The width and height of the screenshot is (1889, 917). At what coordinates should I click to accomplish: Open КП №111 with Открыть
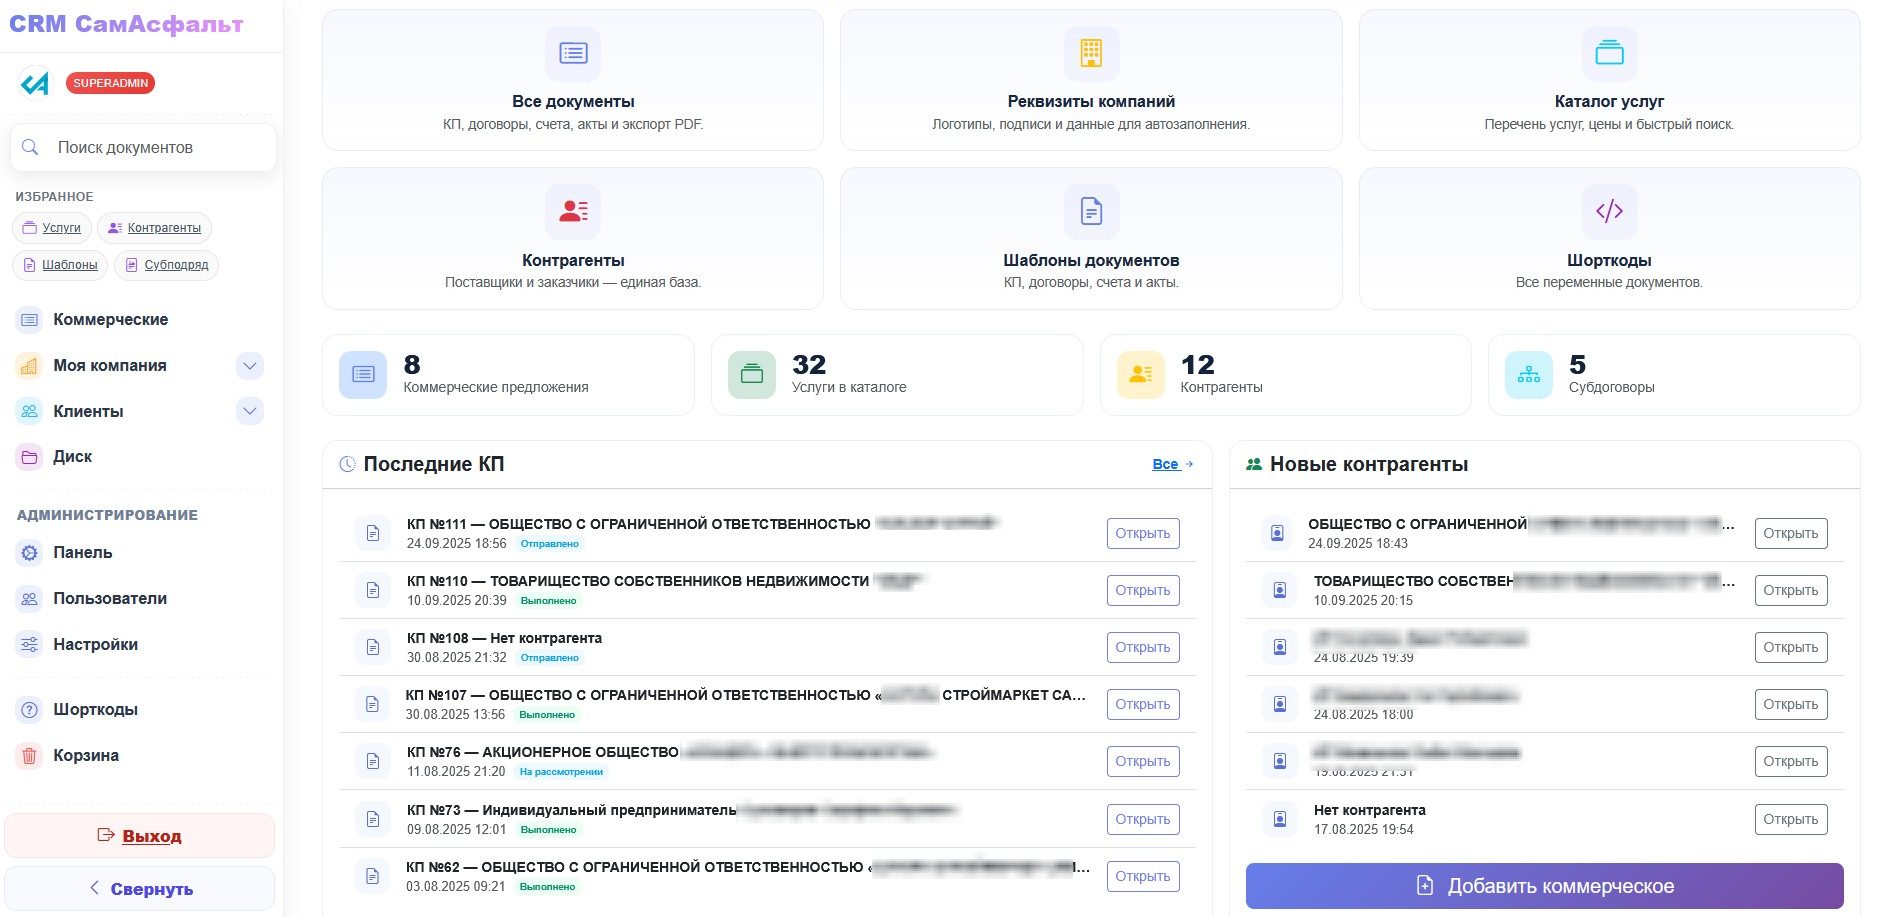coord(1143,533)
